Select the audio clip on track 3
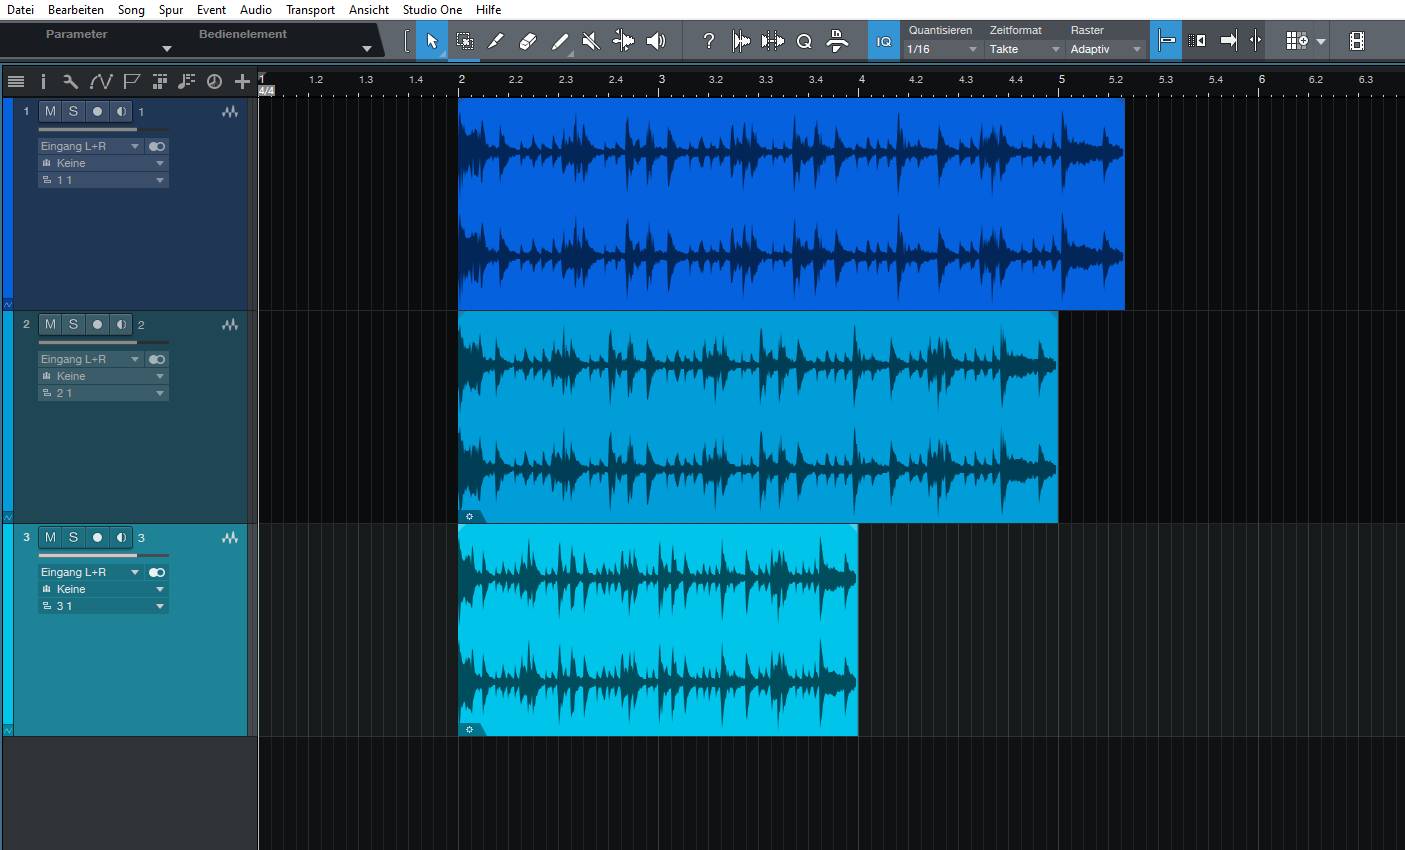The width and height of the screenshot is (1405, 850). click(x=657, y=630)
